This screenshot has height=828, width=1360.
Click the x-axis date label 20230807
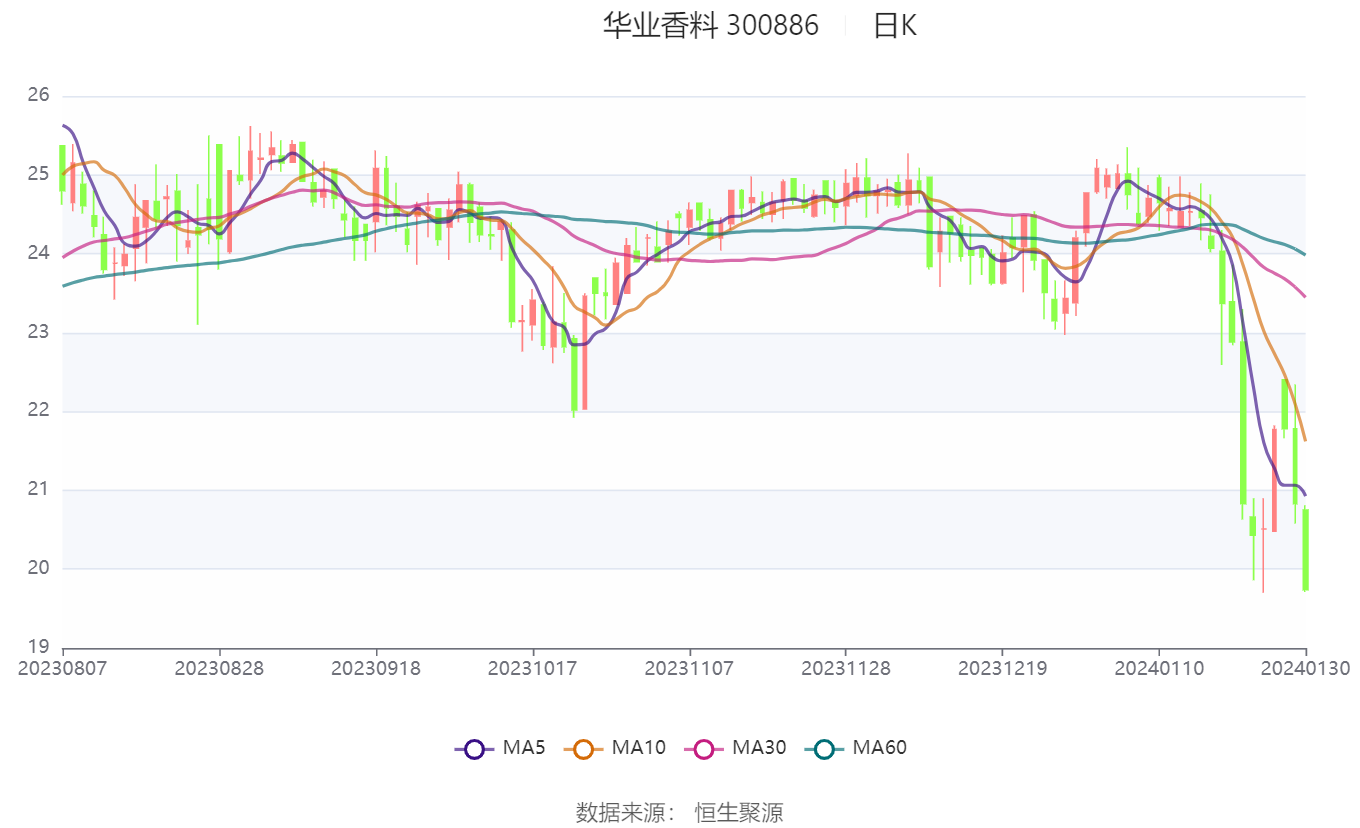(x=63, y=668)
